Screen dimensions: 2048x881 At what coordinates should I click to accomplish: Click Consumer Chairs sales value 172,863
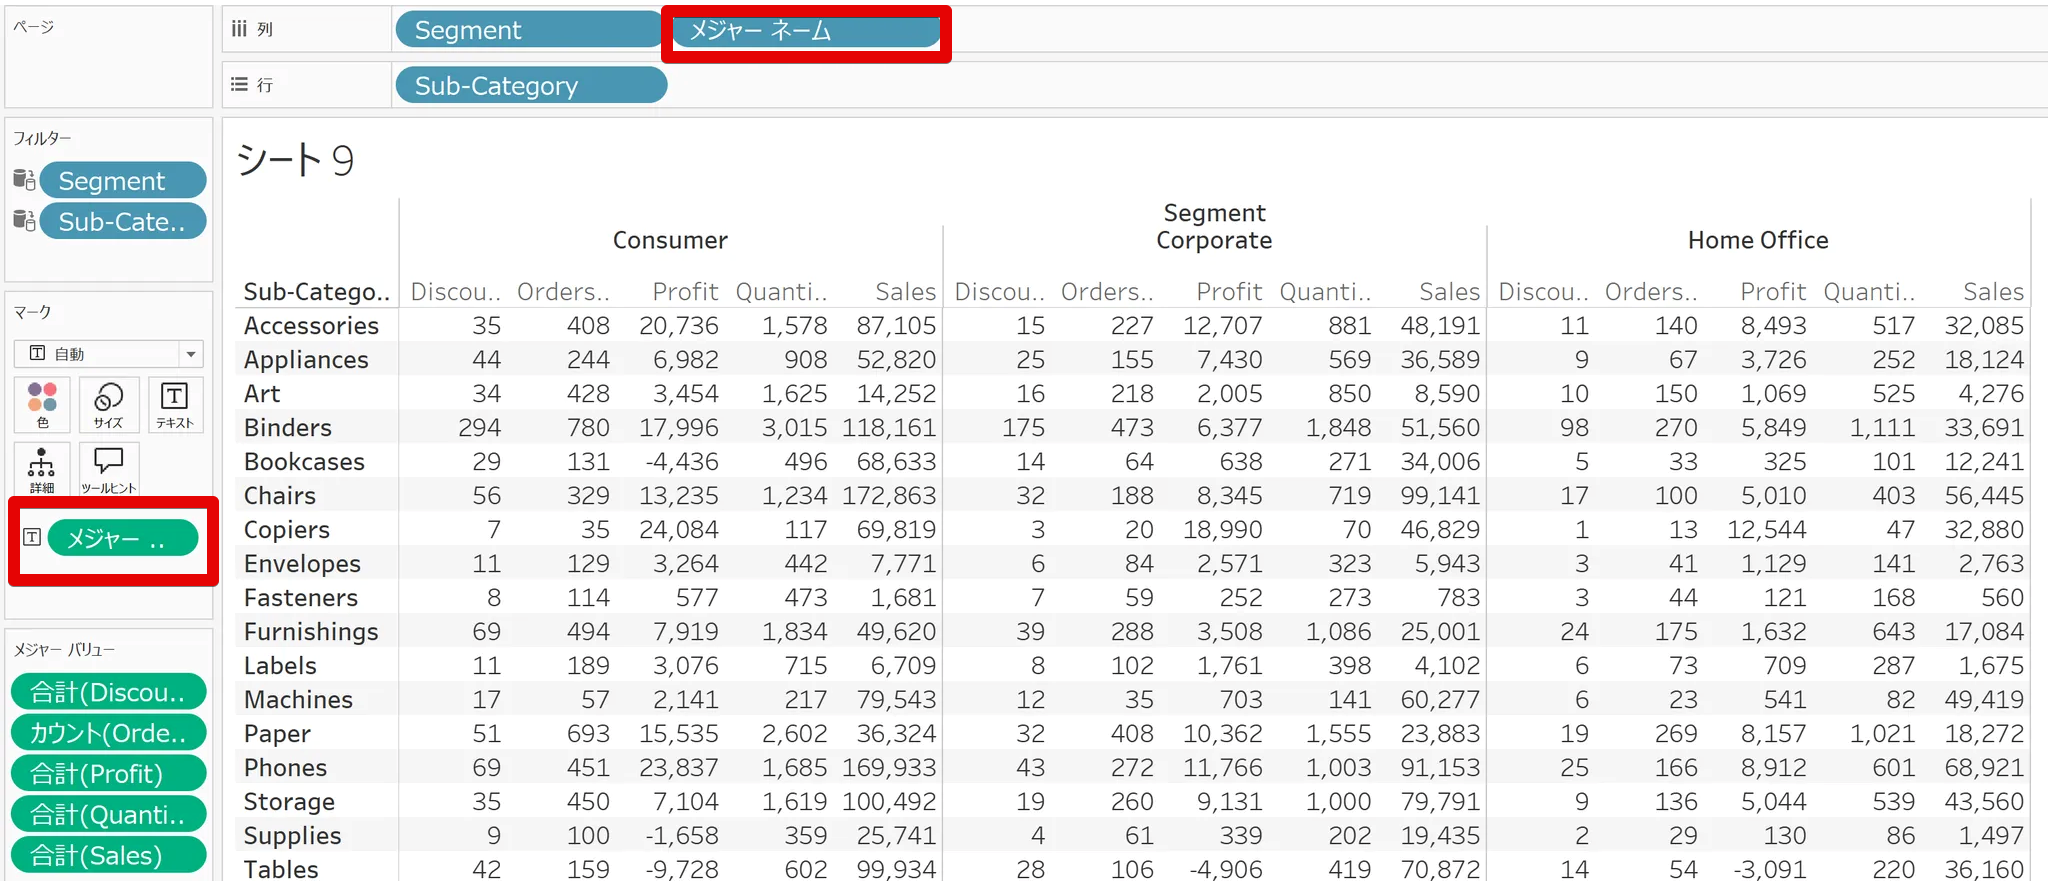click(889, 496)
